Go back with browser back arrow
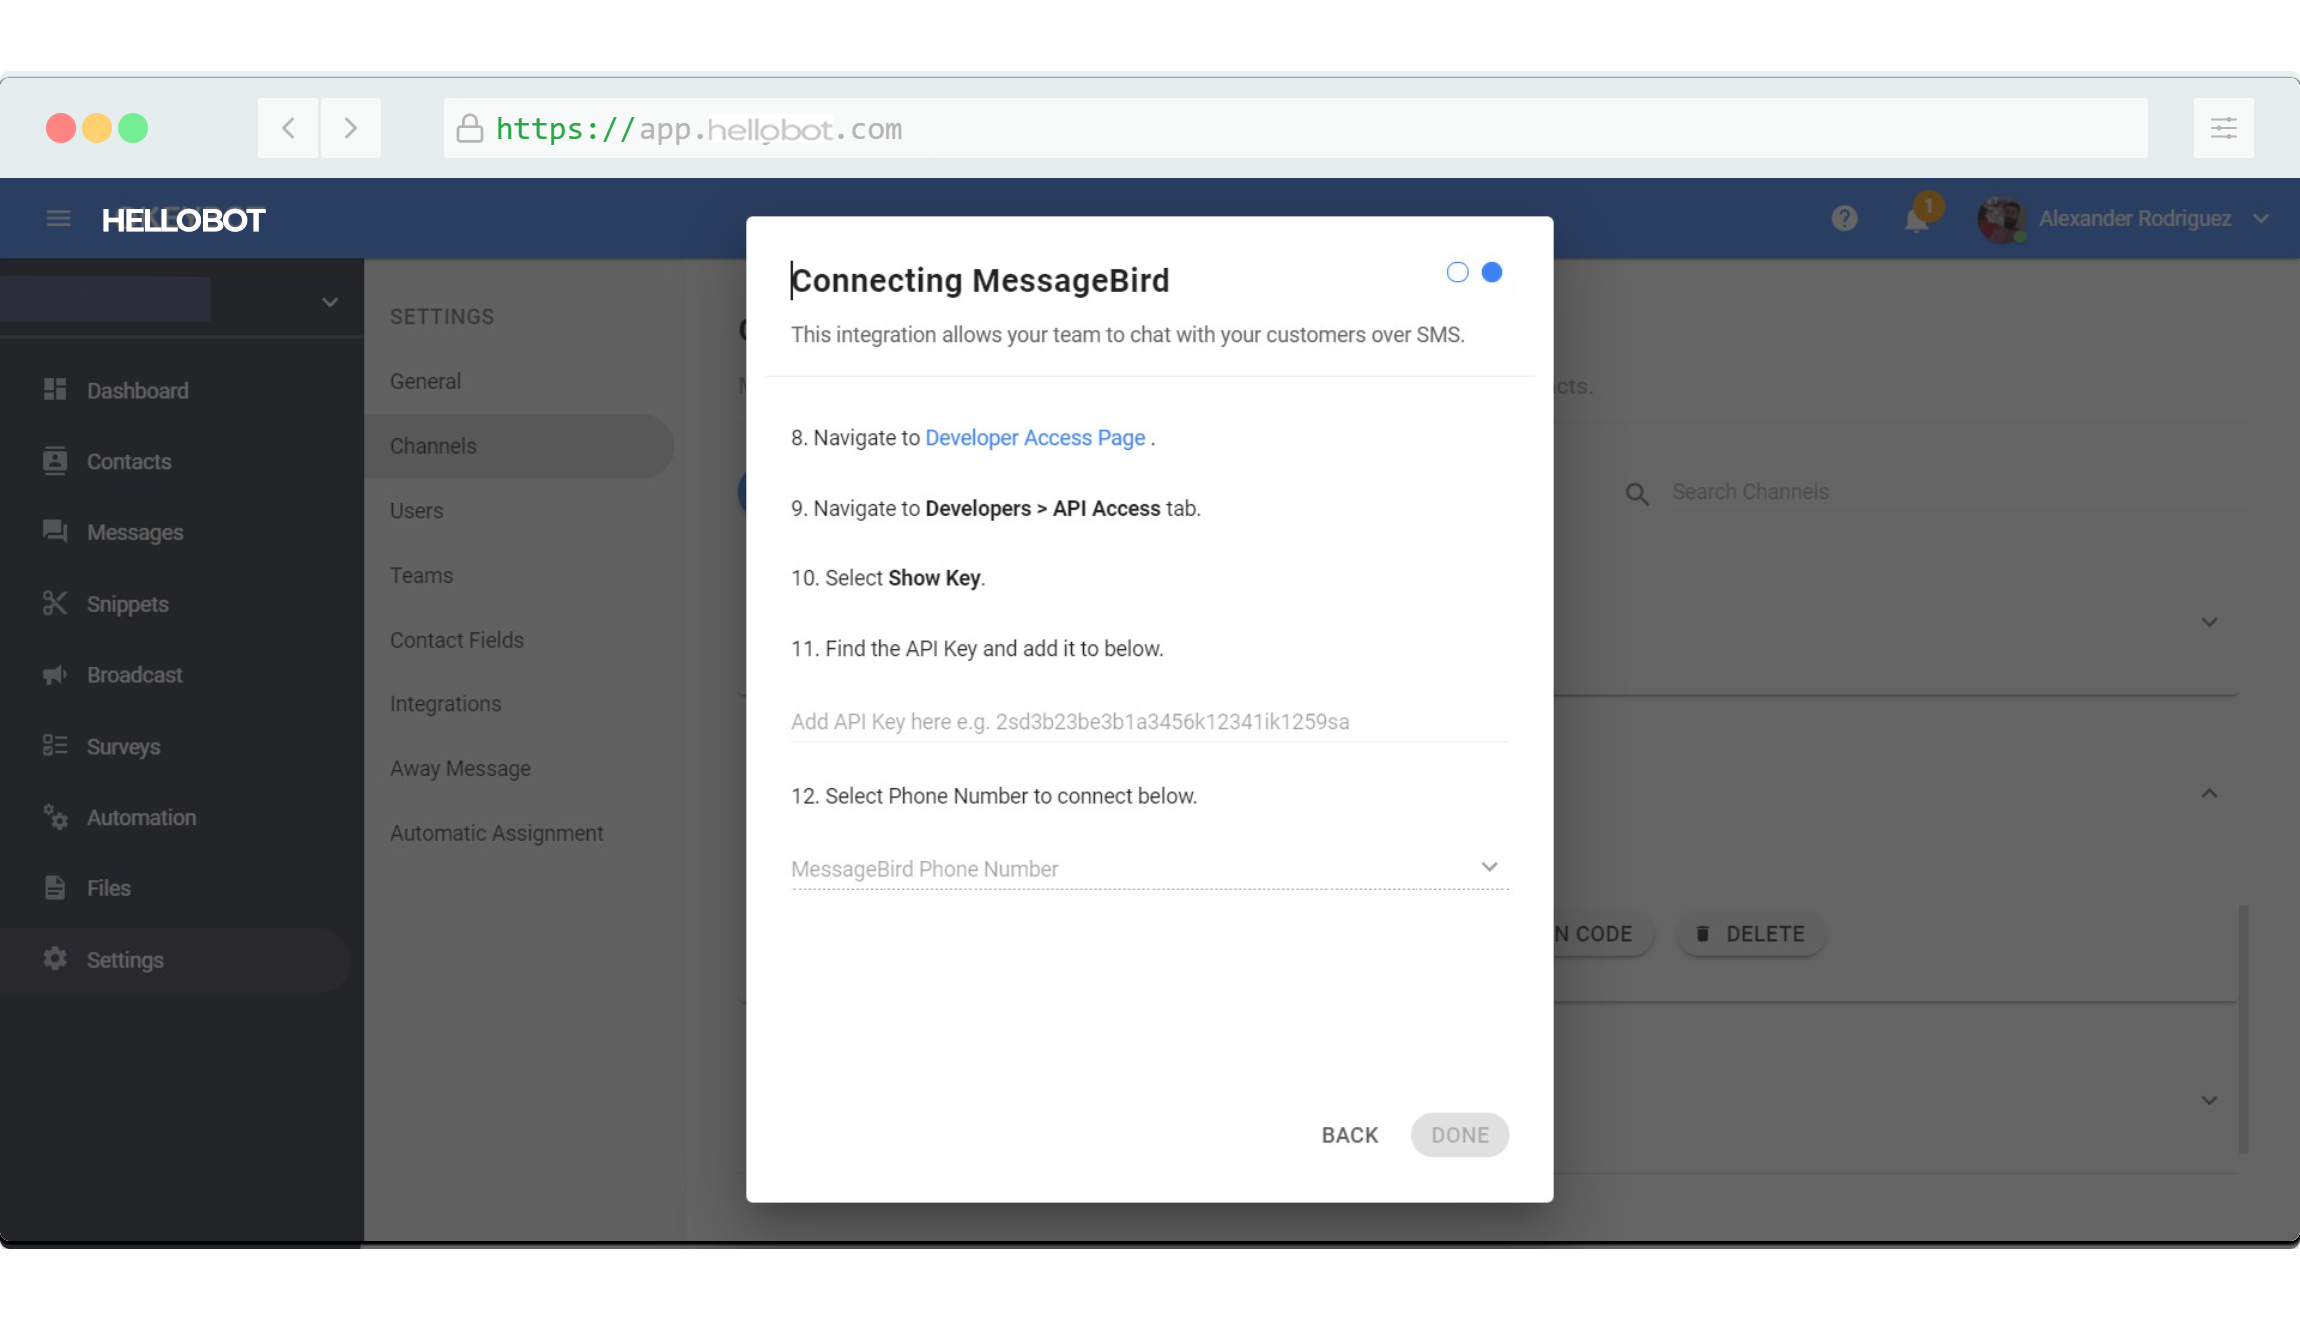Screen dimensions: 2300x1319 pyautogui.click(x=288, y=128)
